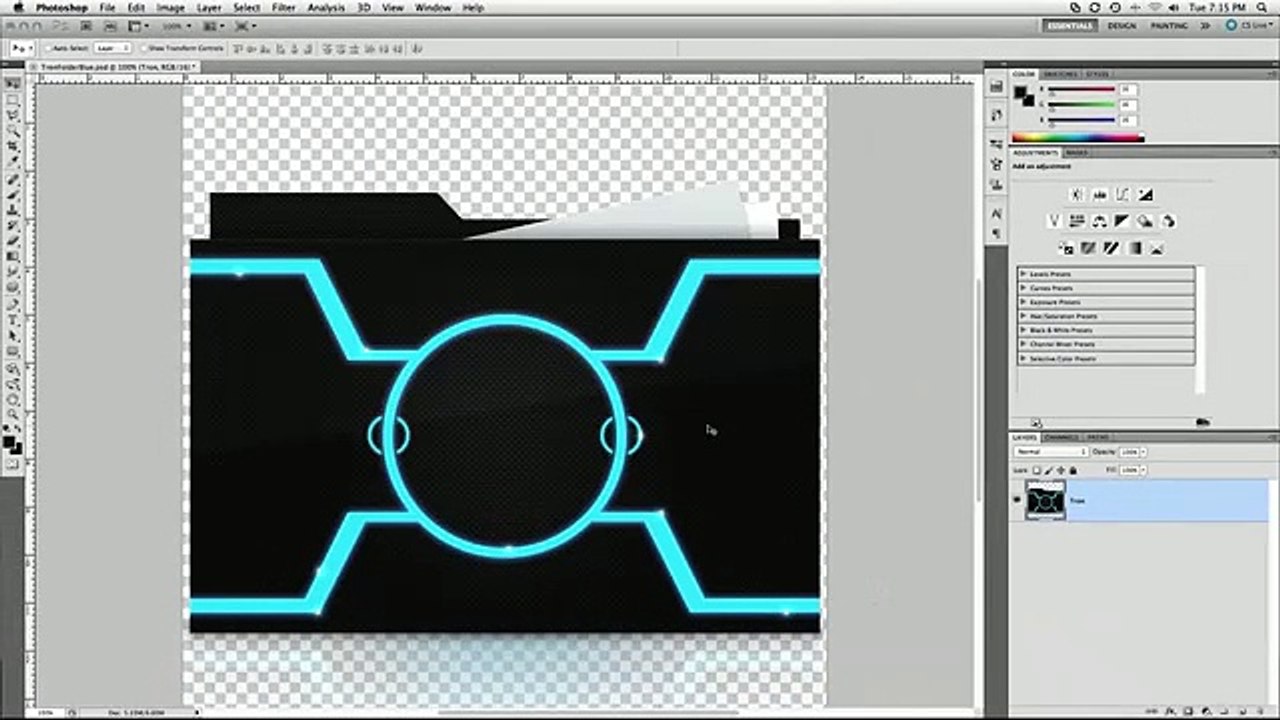
Task: Add a Posterize adjustment layer
Action: pos(1088,248)
